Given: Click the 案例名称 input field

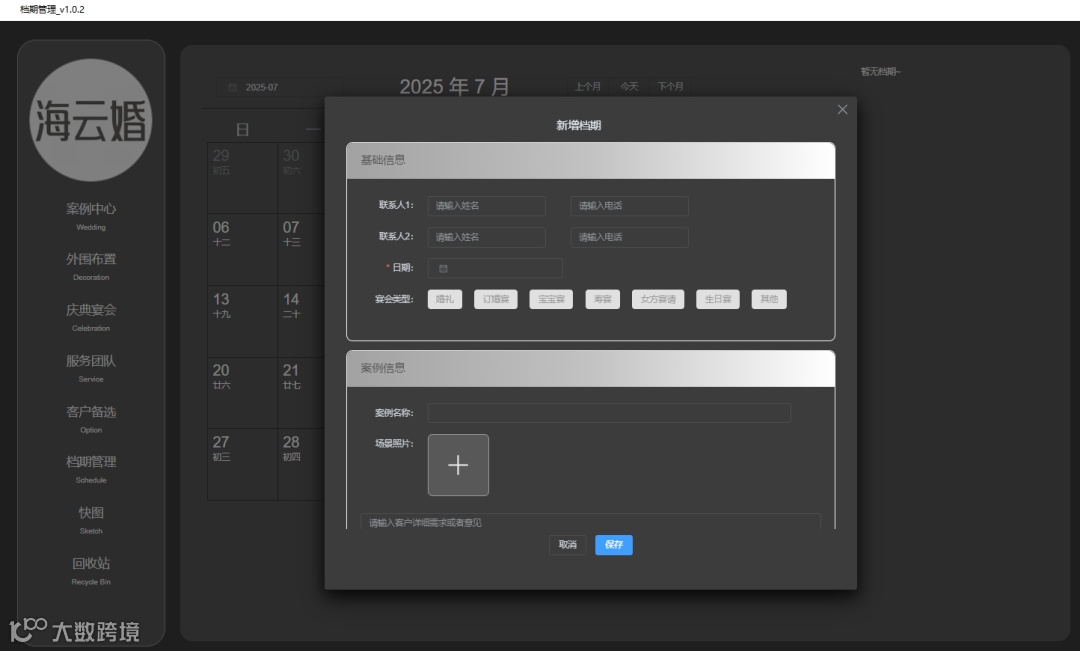Looking at the screenshot, I should point(610,413).
